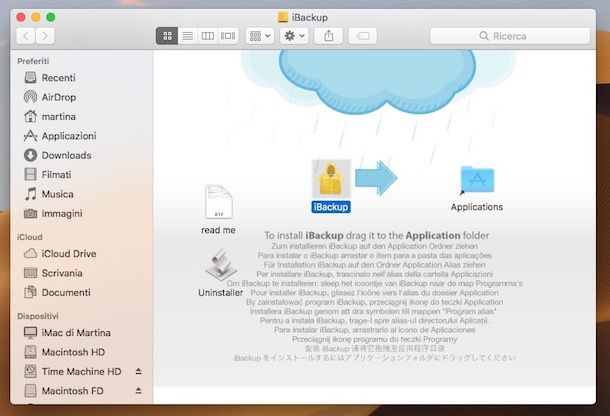Click the highlighted iBackup file label
The height and width of the screenshot is (416, 610).
[x=331, y=207]
